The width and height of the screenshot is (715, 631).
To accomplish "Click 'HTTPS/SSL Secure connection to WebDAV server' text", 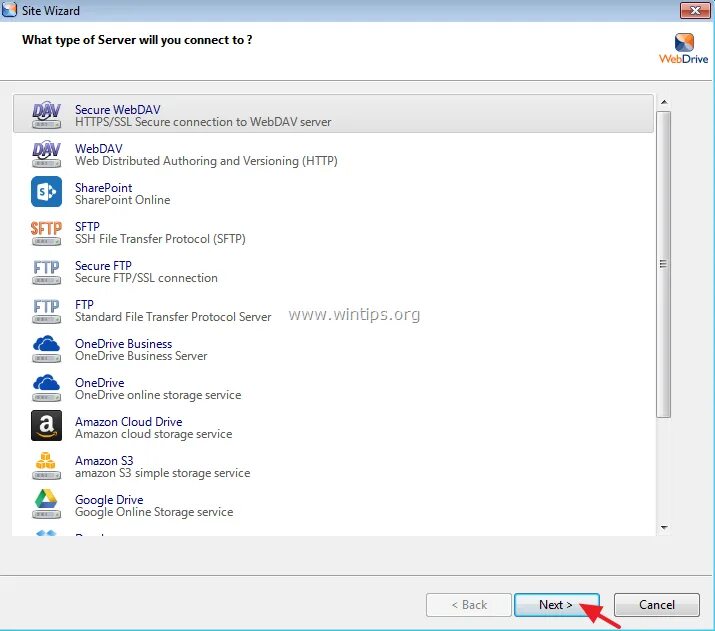I will click(203, 122).
